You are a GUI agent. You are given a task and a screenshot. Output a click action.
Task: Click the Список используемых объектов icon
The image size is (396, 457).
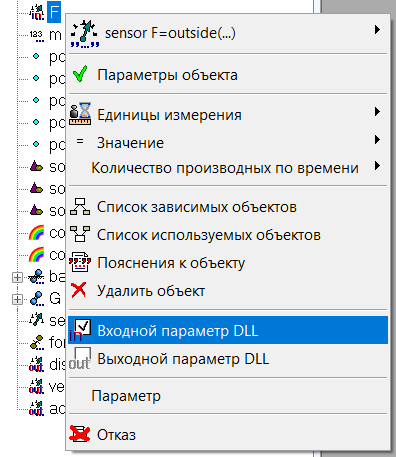(80, 234)
